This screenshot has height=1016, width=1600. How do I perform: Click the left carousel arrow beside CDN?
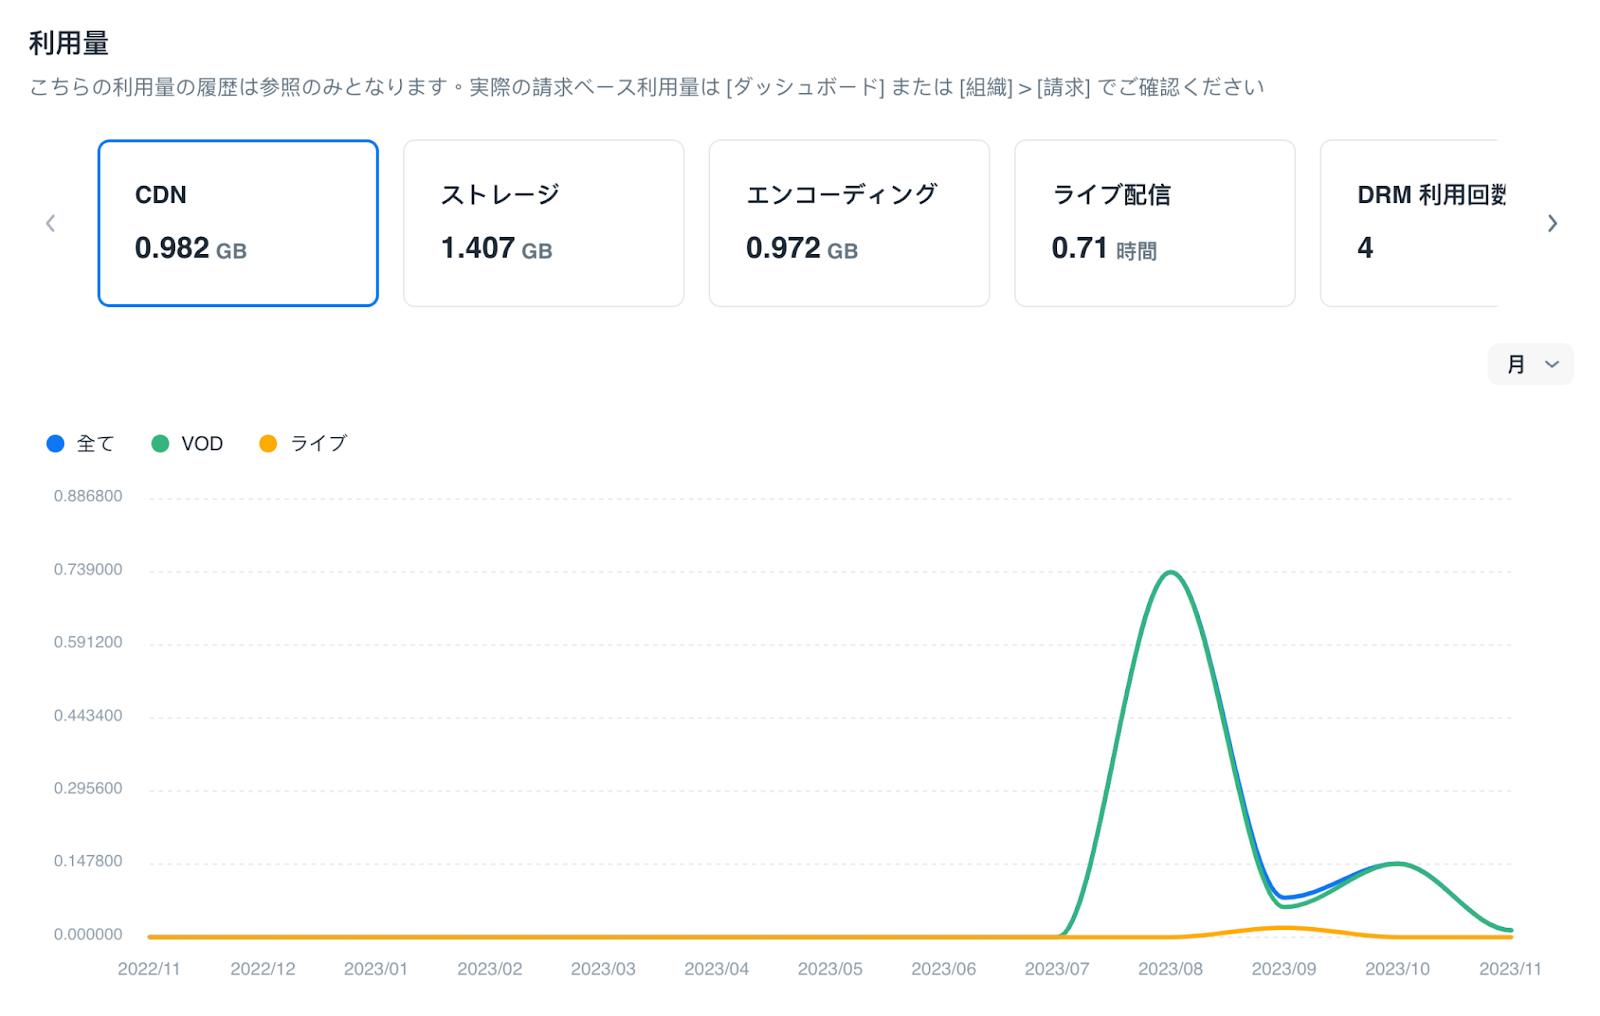click(50, 223)
